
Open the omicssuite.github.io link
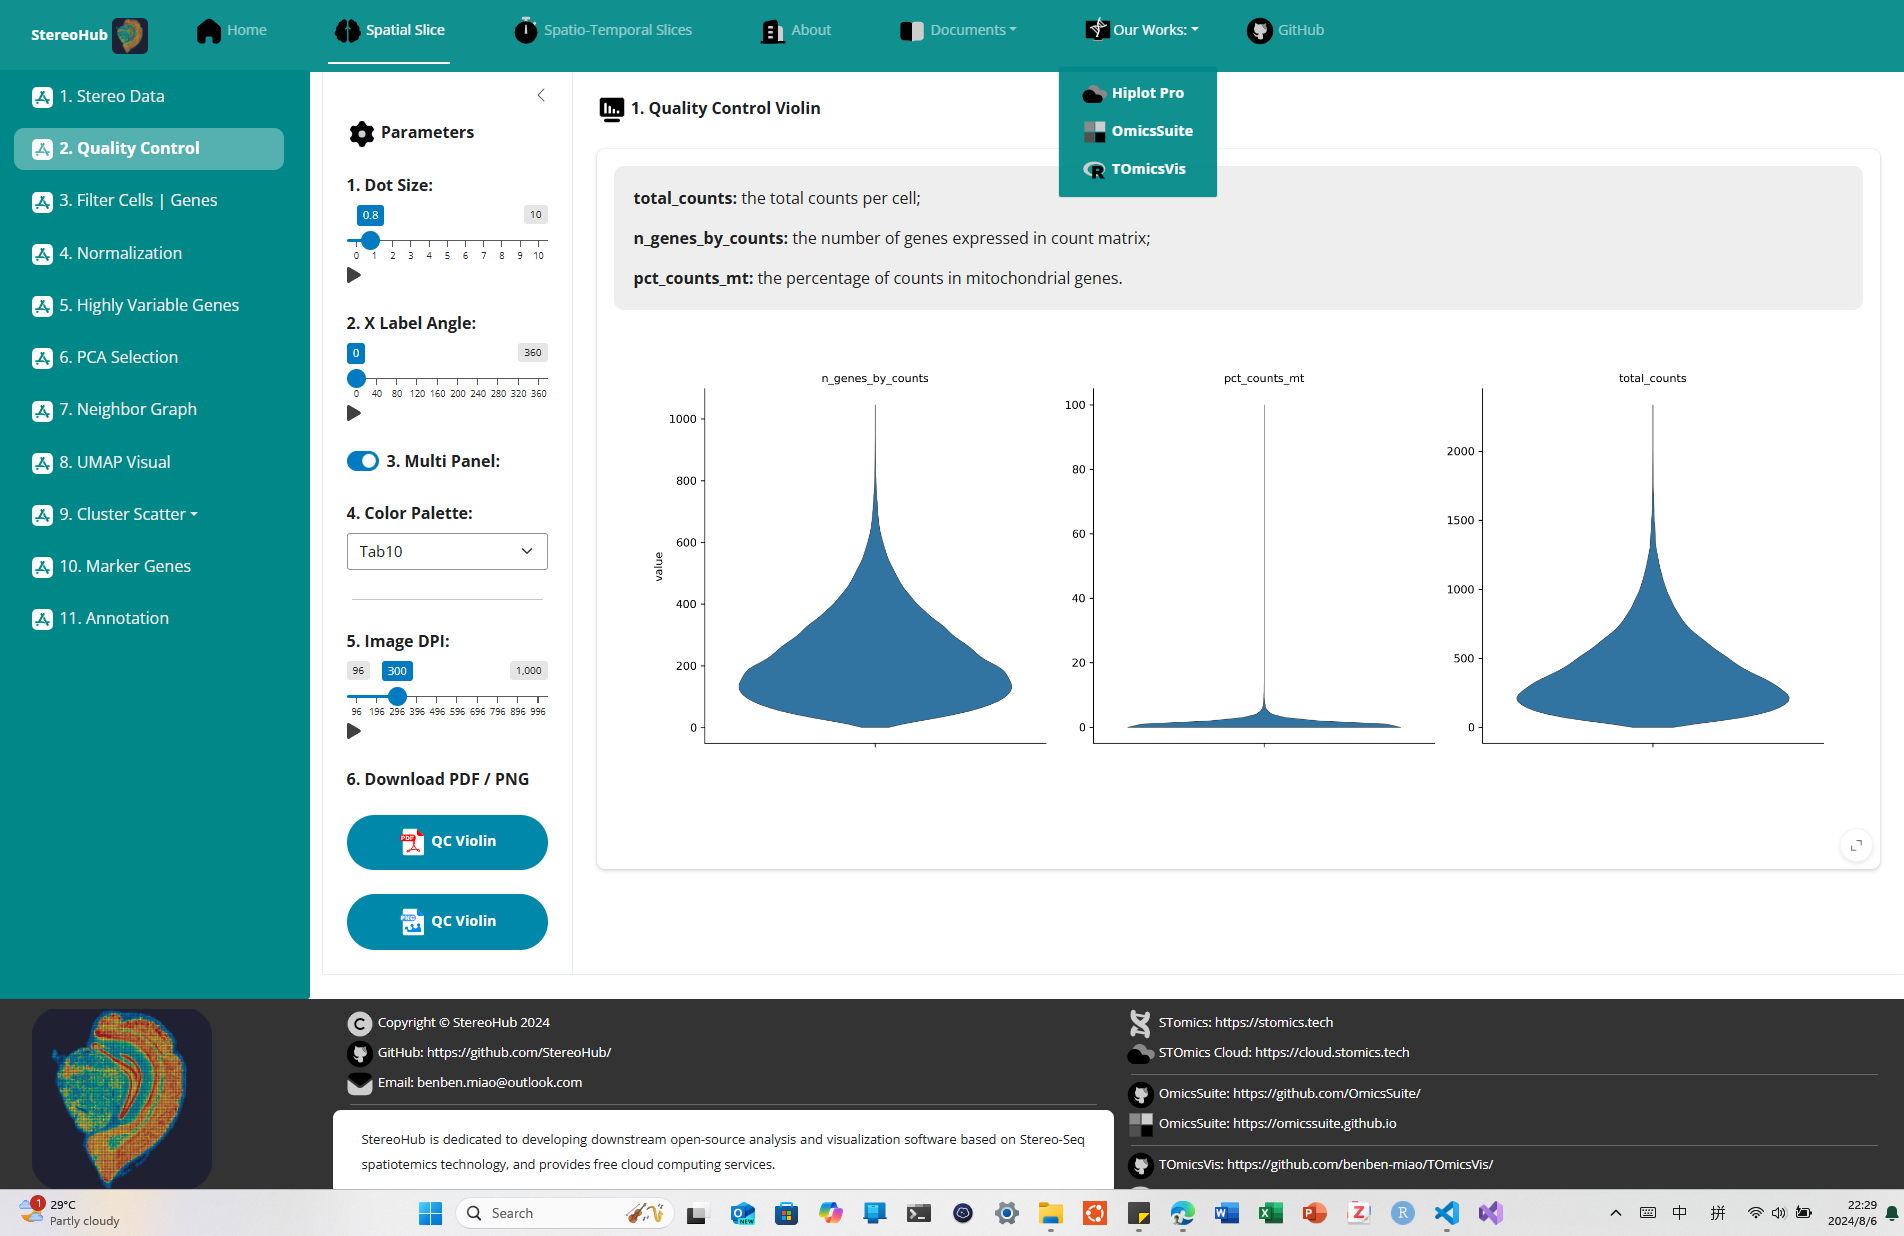click(1314, 1124)
